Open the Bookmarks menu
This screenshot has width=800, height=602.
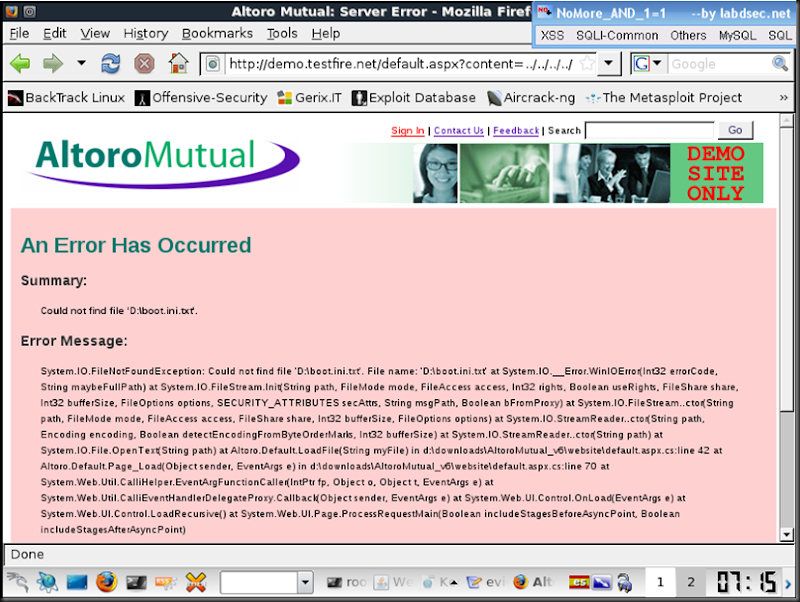pyautogui.click(x=217, y=34)
